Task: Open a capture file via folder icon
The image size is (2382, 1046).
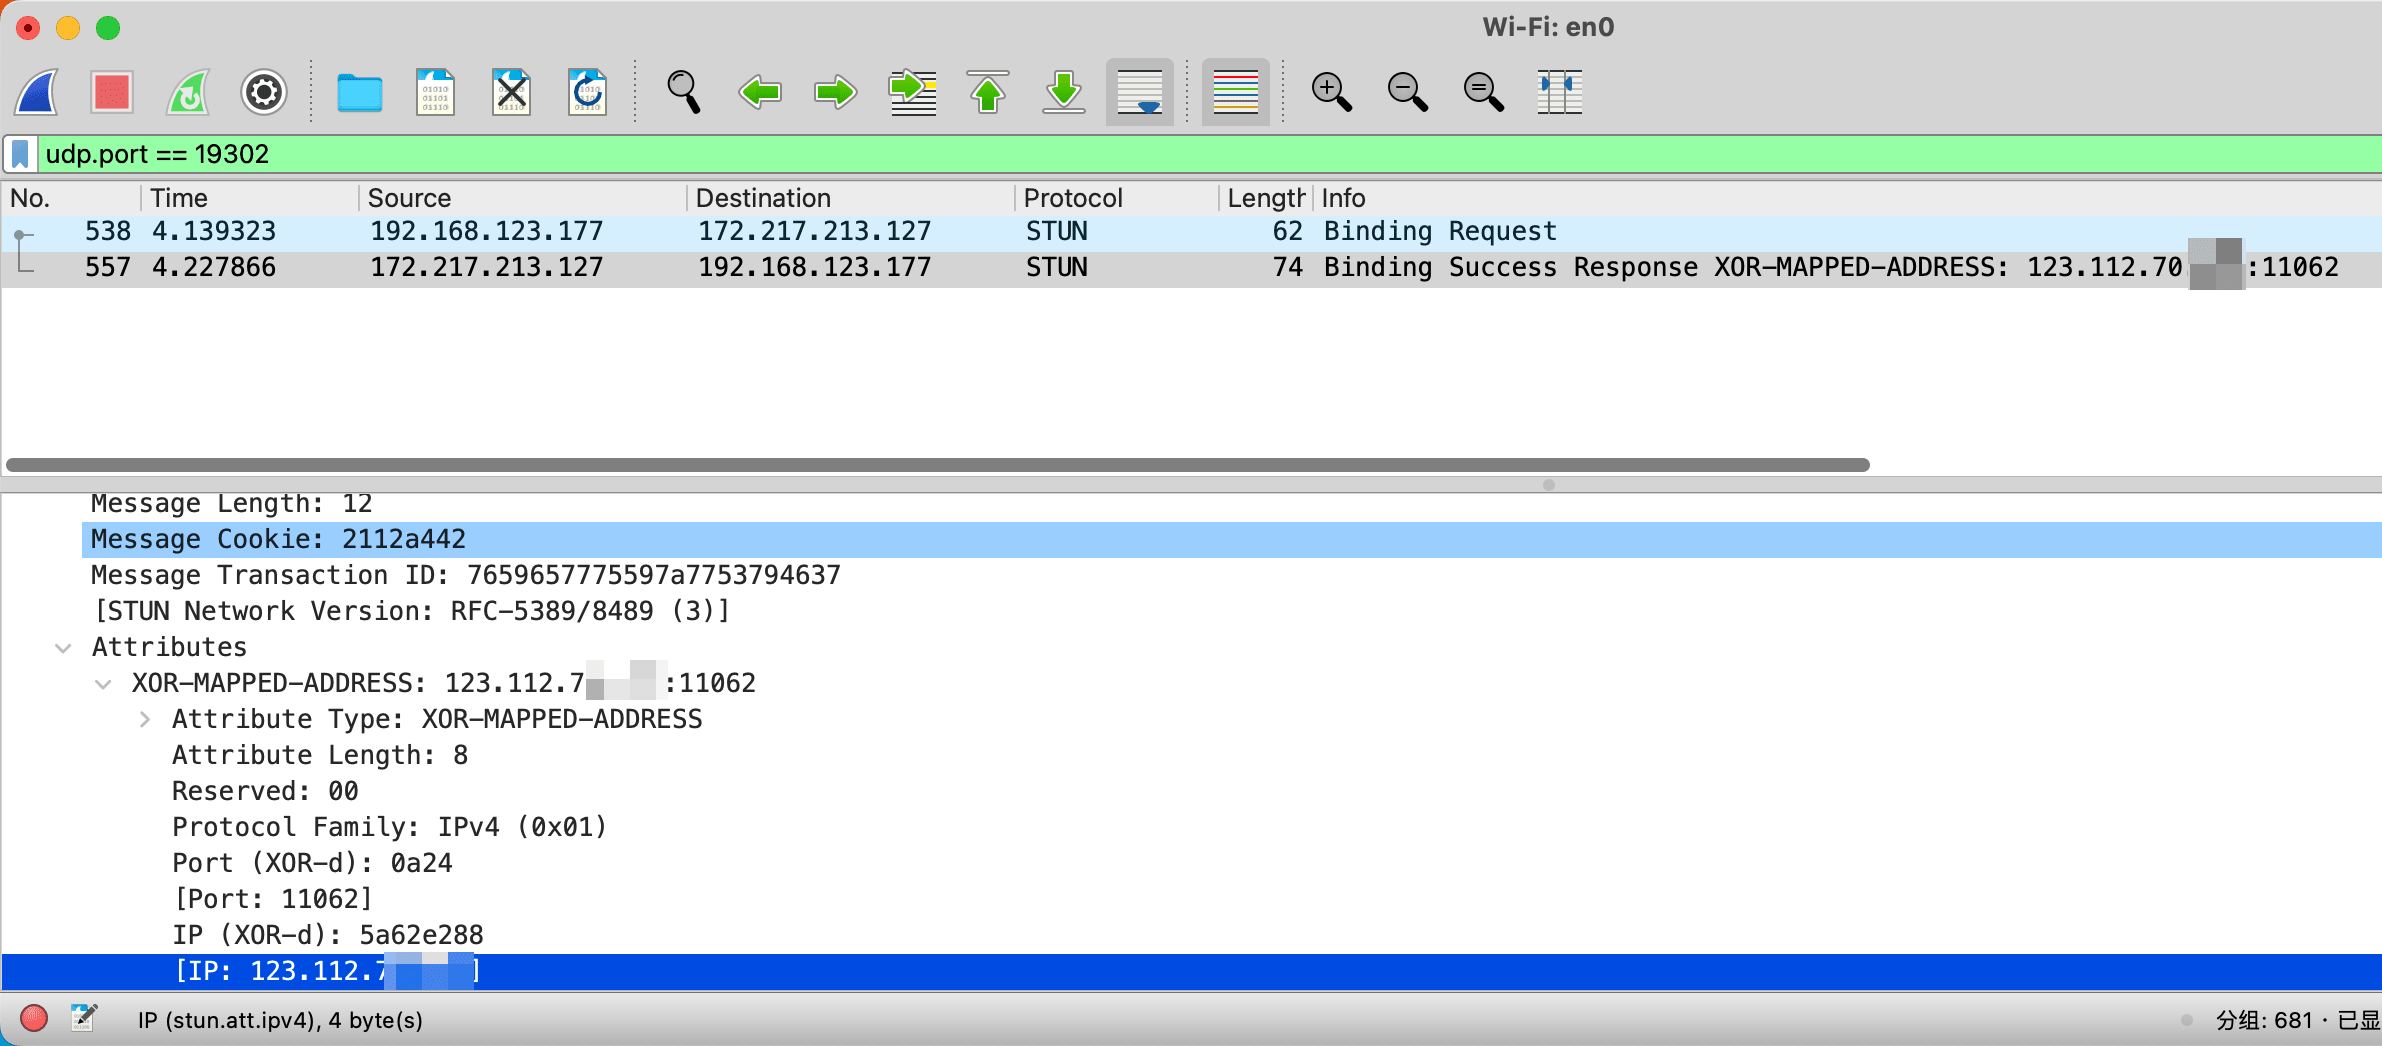Action: pos(359,93)
